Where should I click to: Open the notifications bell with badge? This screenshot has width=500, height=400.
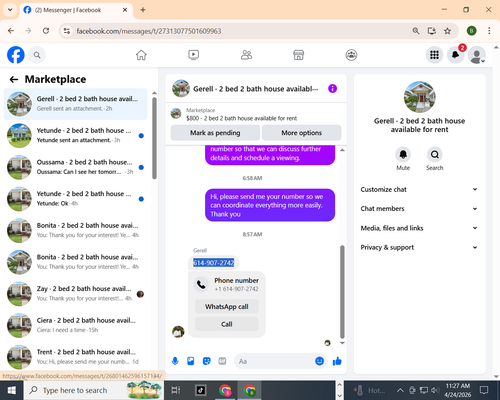(x=456, y=55)
